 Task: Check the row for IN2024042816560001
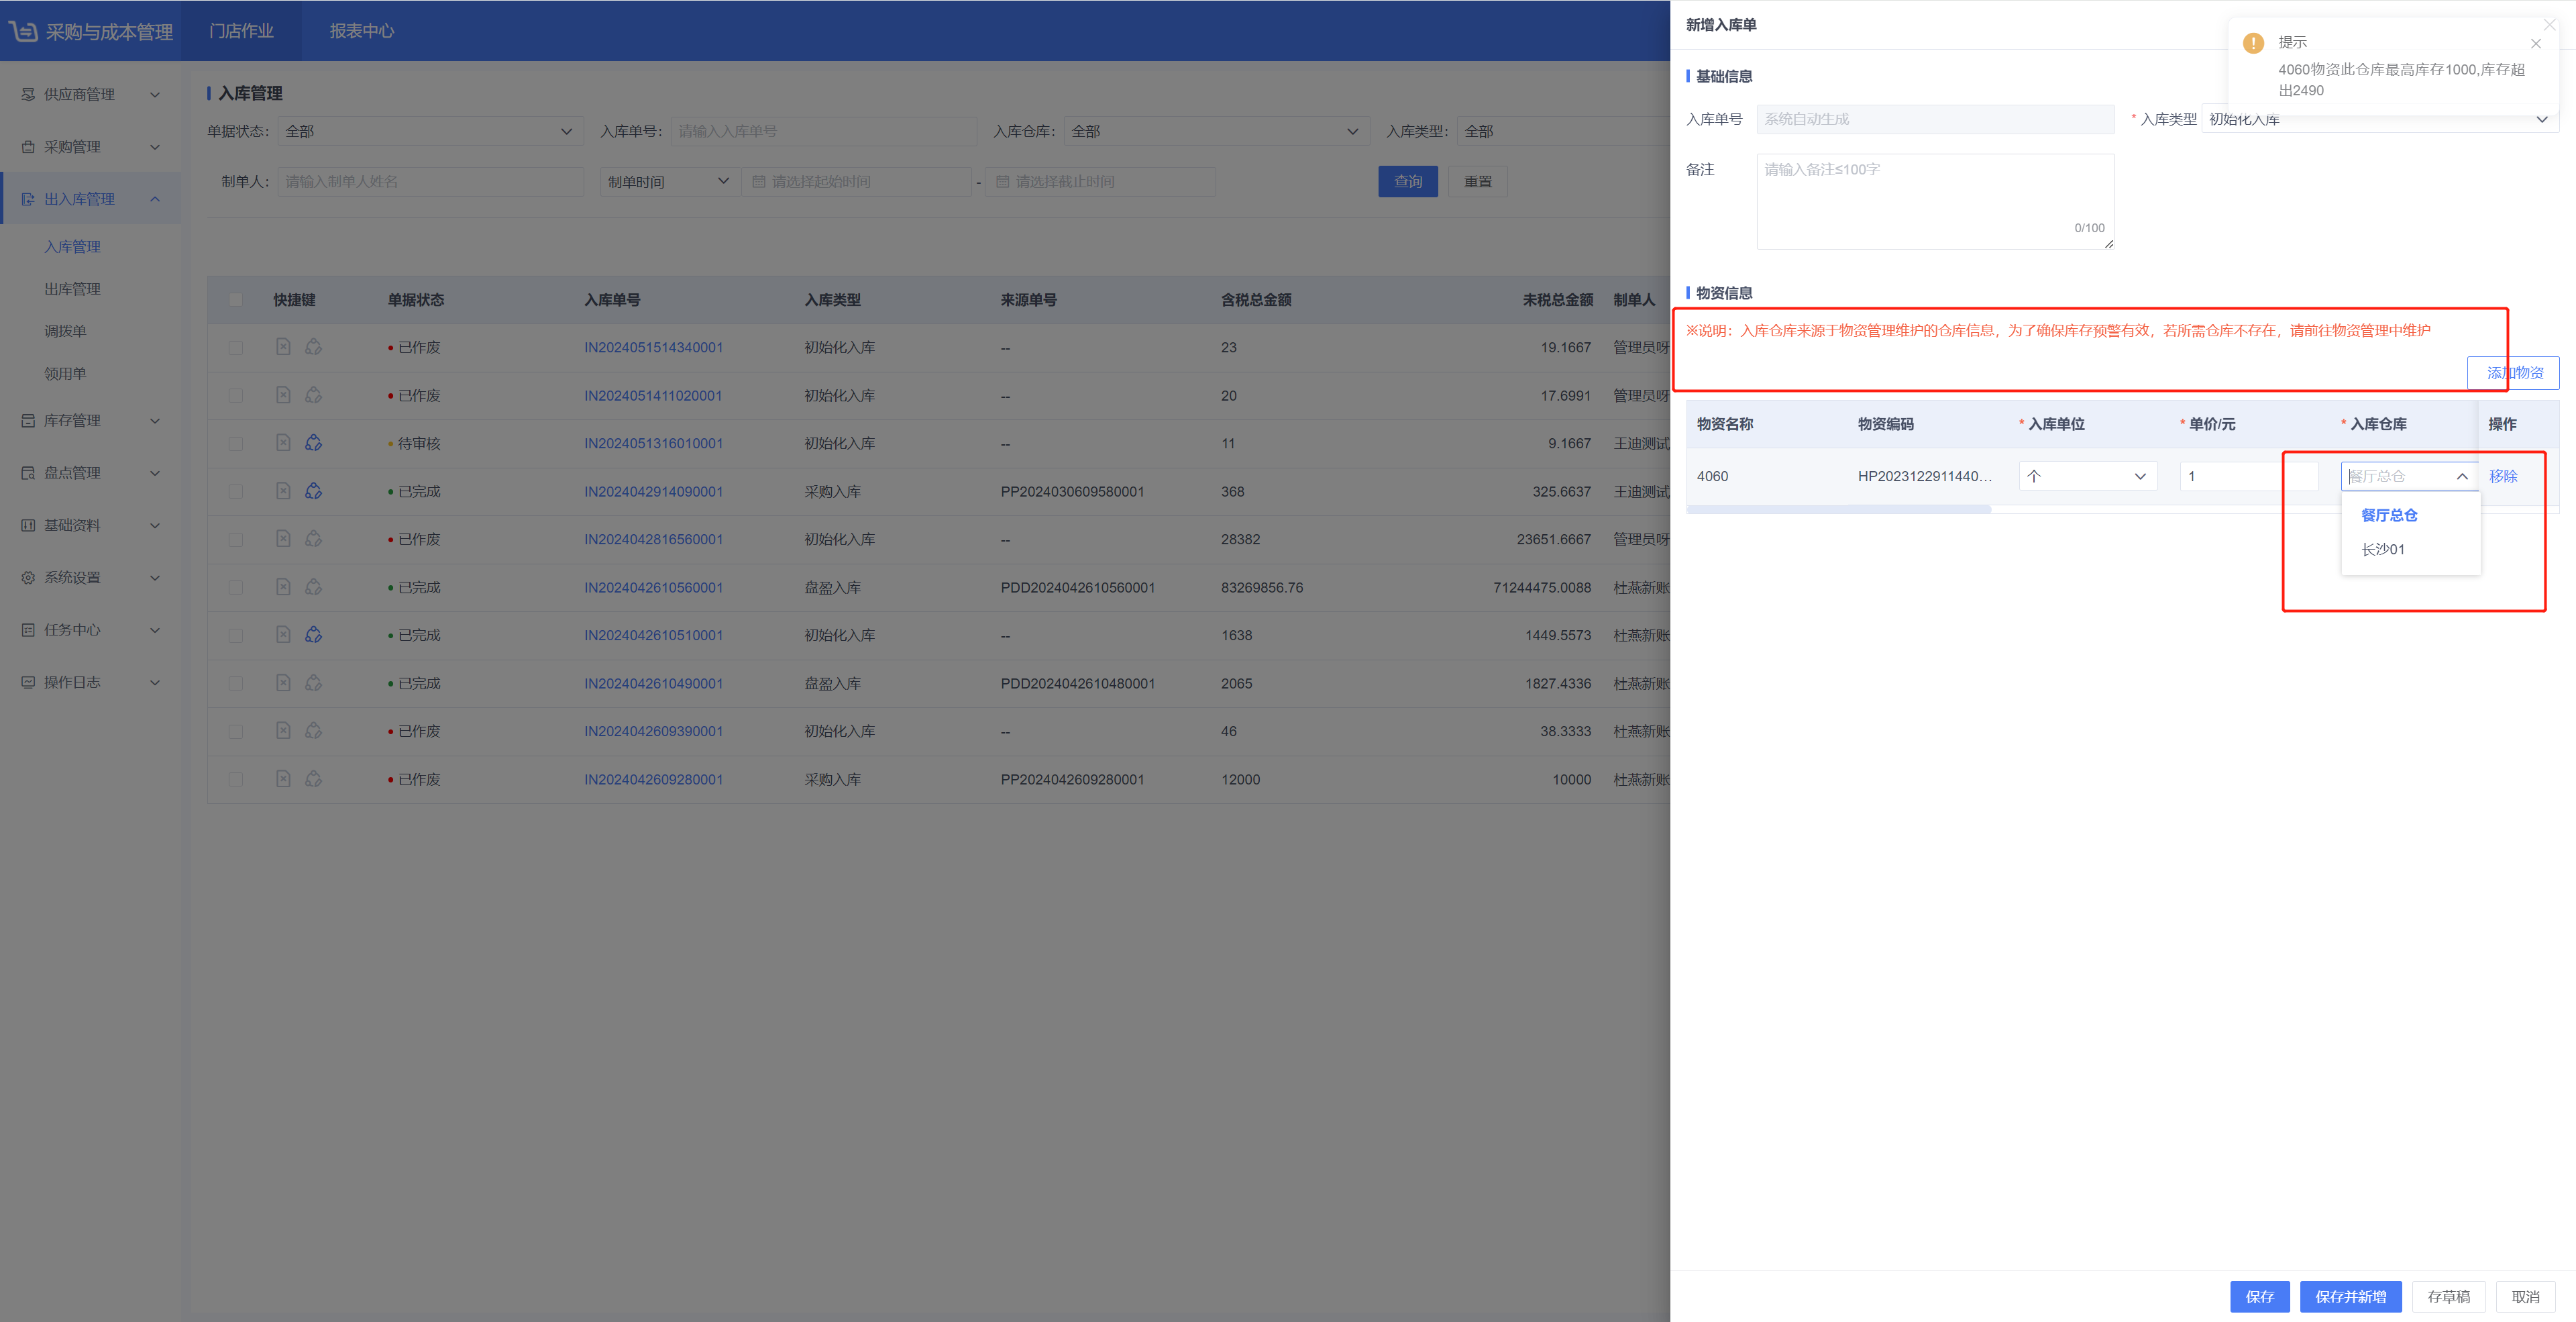pos(235,539)
